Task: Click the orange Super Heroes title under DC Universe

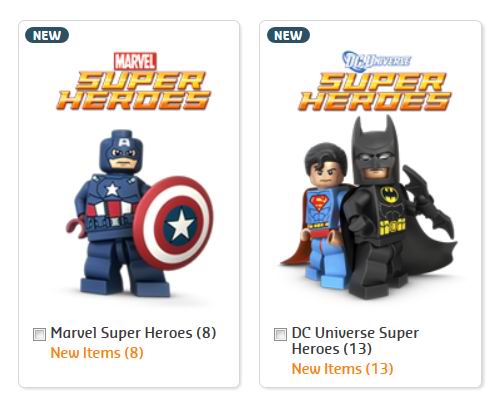Action: (x=375, y=91)
